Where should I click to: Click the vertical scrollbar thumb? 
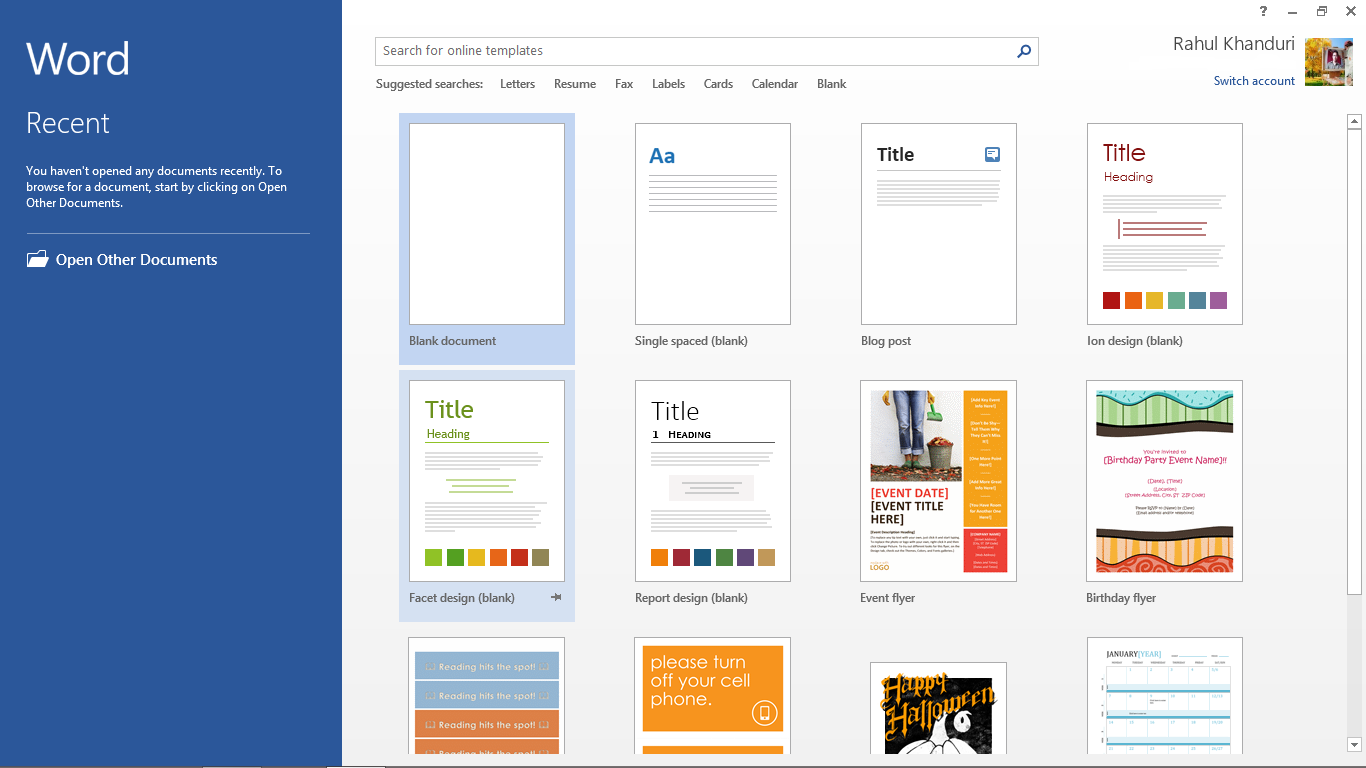pos(1355,362)
